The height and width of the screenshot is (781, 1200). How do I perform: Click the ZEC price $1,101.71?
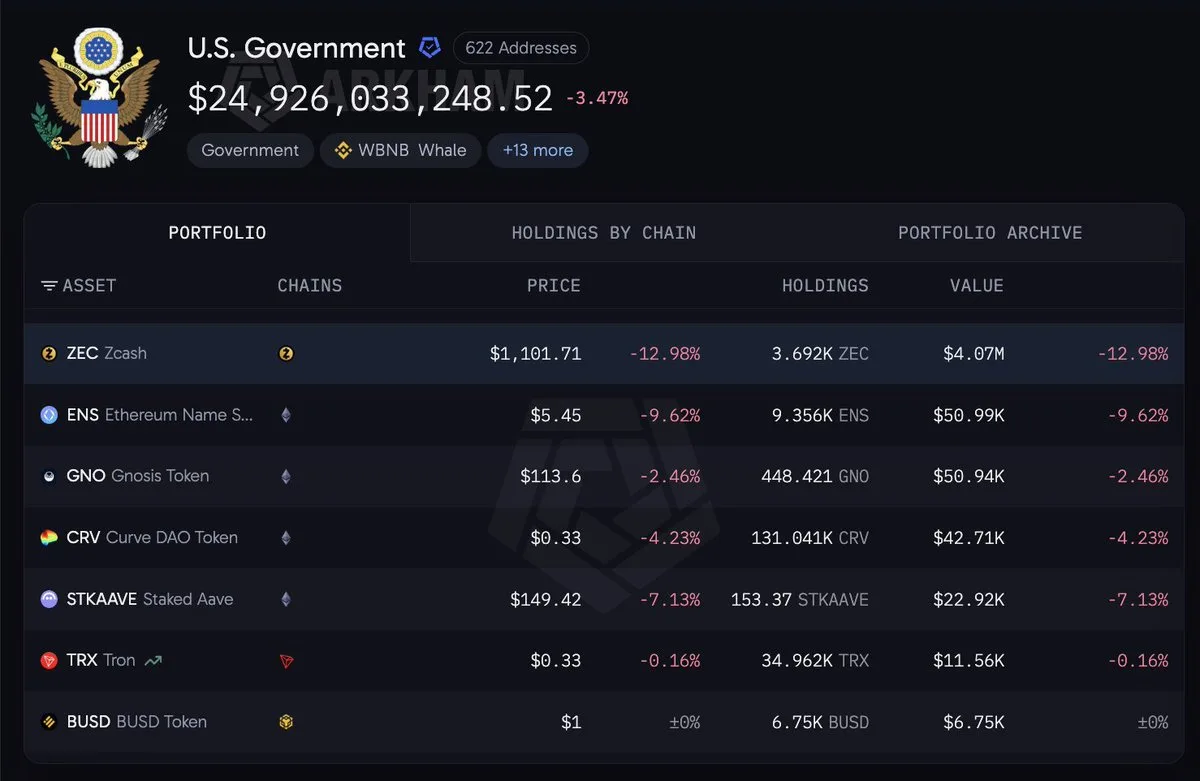pos(535,353)
